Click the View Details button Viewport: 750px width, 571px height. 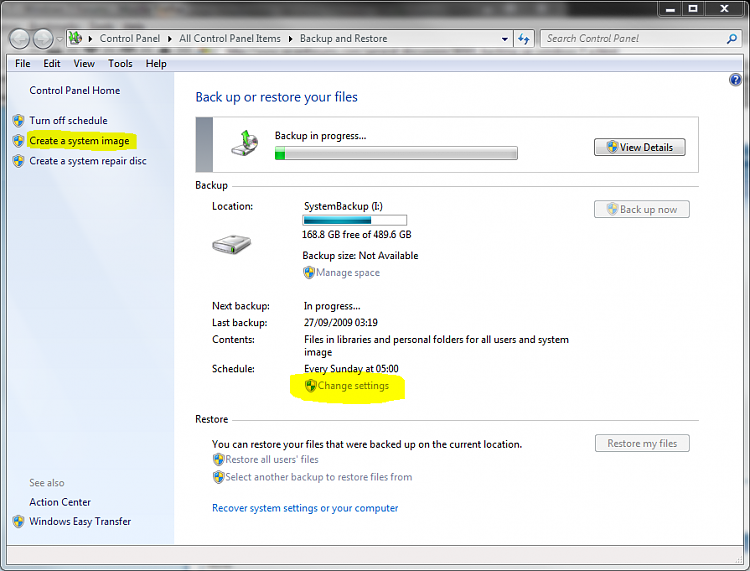click(x=640, y=147)
